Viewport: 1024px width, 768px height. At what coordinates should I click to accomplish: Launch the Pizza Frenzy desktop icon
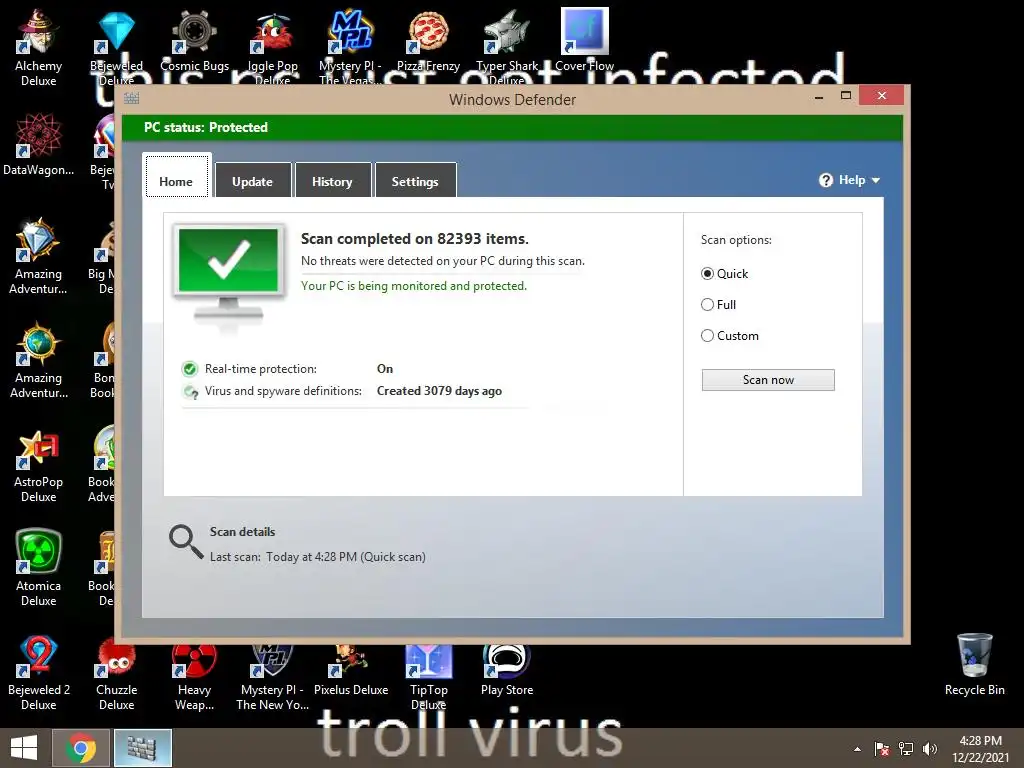(x=428, y=40)
